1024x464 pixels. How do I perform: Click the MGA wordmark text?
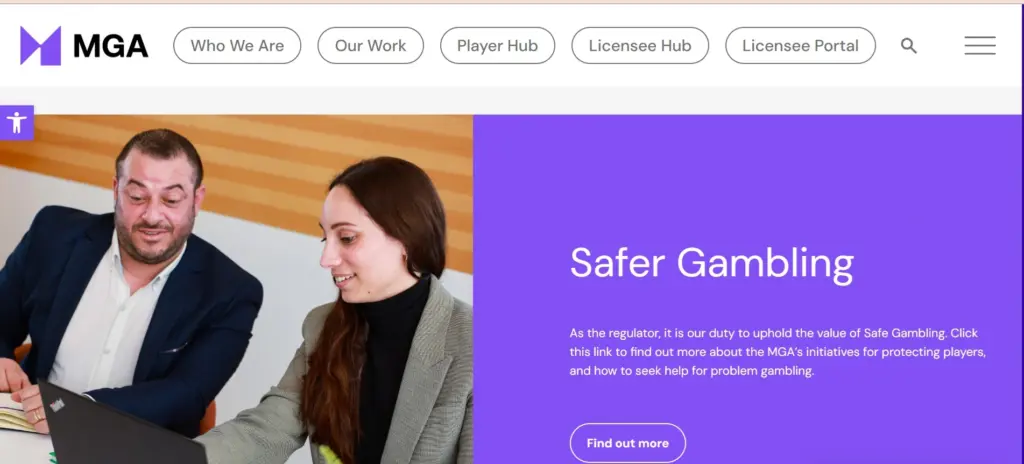point(110,46)
